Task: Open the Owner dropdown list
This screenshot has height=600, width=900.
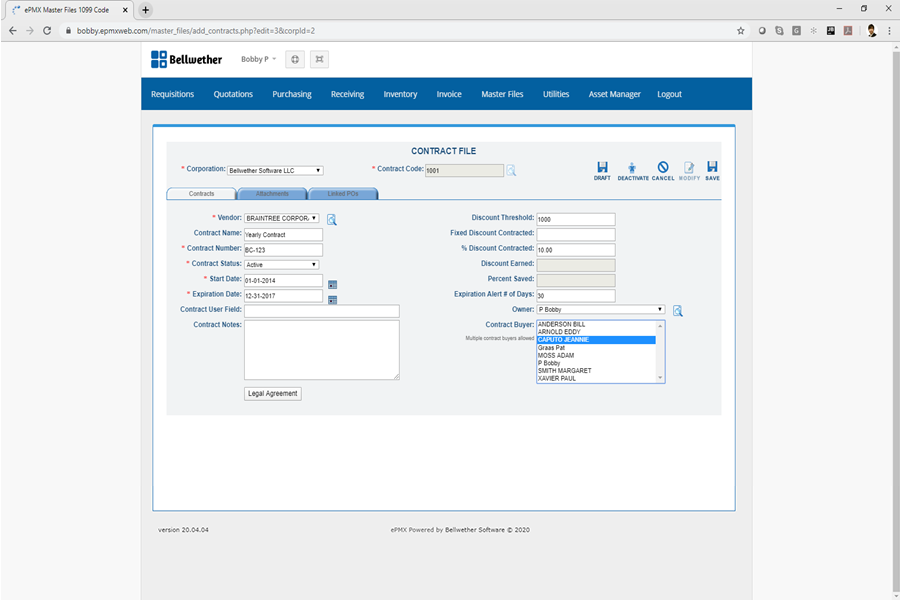Action: 600,310
